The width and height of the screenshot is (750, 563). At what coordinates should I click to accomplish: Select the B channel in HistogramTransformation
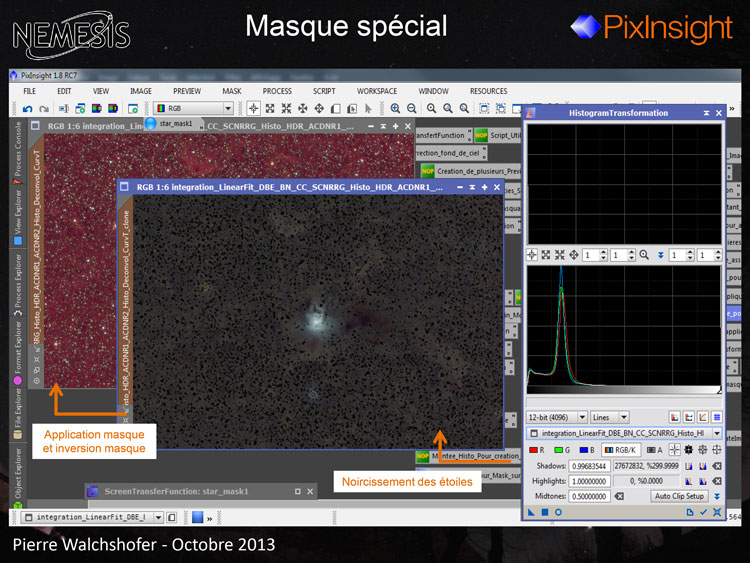point(587,450)
